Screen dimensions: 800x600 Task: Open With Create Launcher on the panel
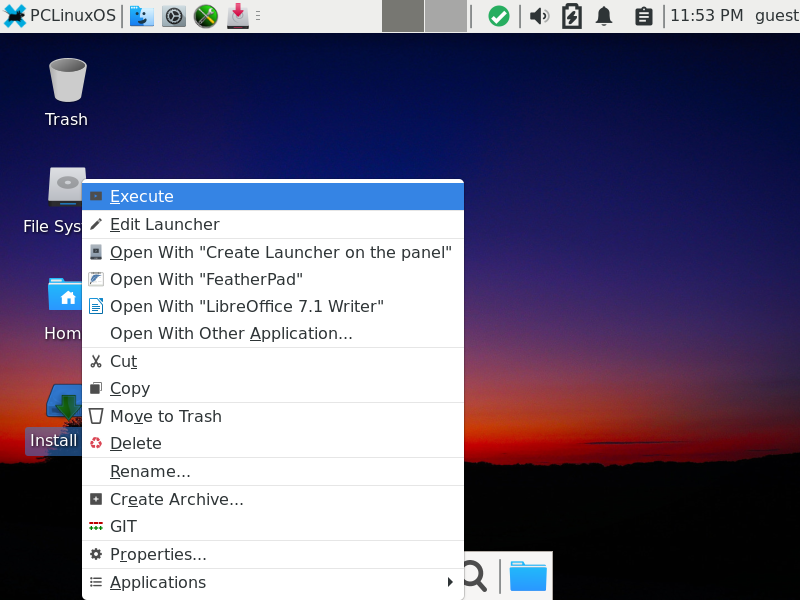coord(273,253)
